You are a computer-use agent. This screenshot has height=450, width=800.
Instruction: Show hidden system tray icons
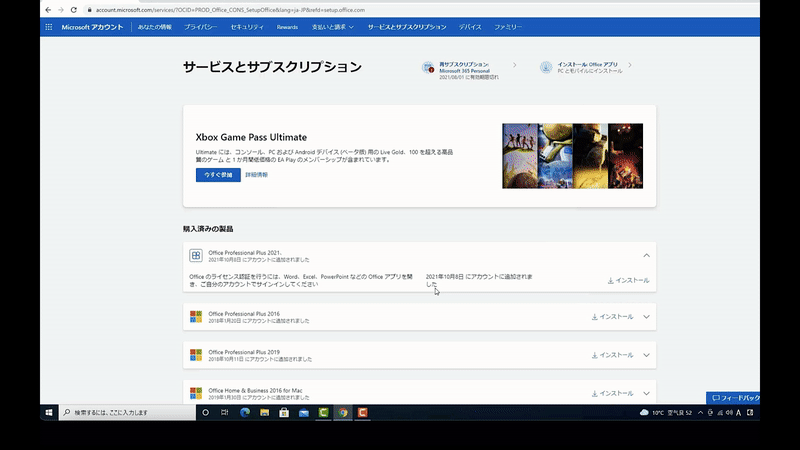701,412
